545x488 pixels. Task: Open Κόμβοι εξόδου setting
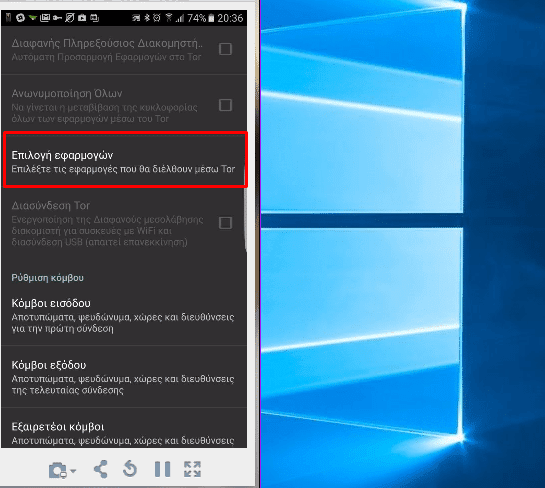[124, 377]
